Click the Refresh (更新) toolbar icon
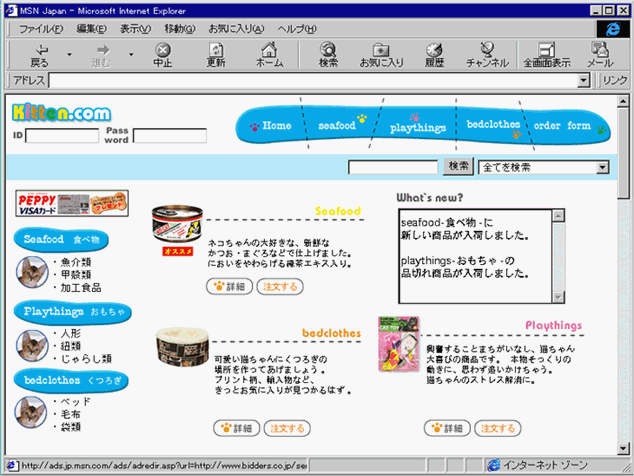Viewport: 634px width, 476px height. [x=216, y=54]
